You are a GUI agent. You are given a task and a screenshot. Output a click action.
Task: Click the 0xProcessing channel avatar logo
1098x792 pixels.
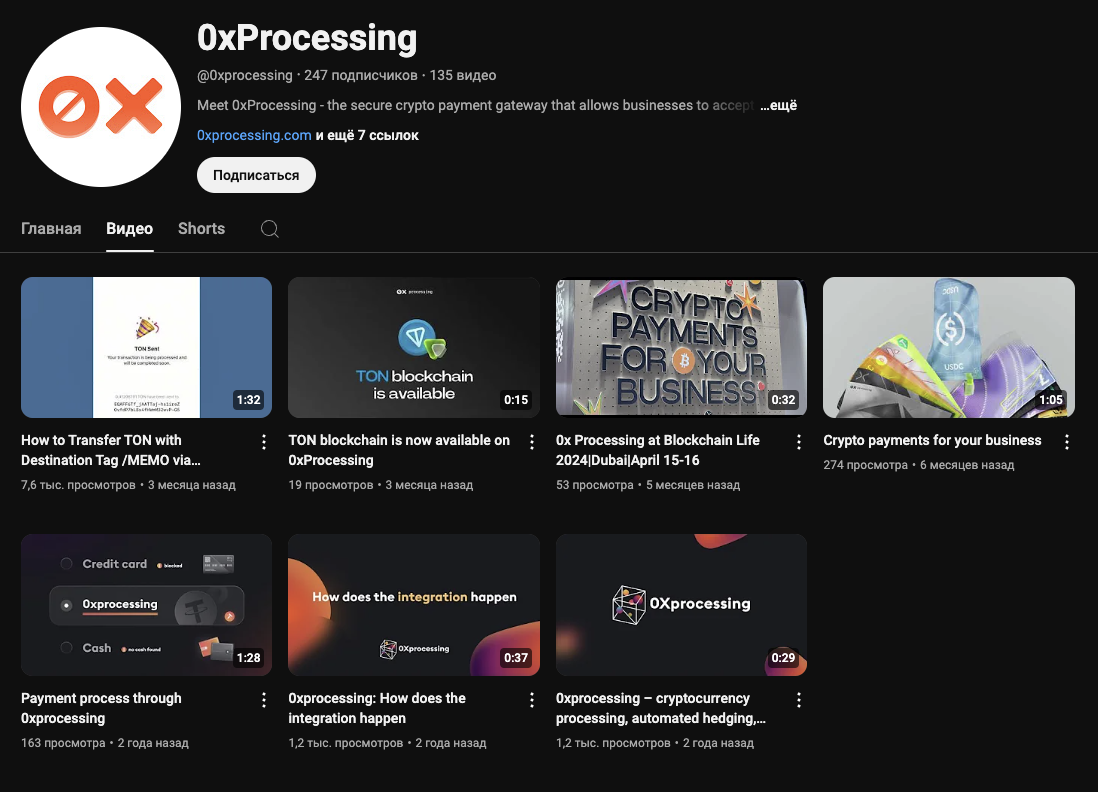pos(101,107)
